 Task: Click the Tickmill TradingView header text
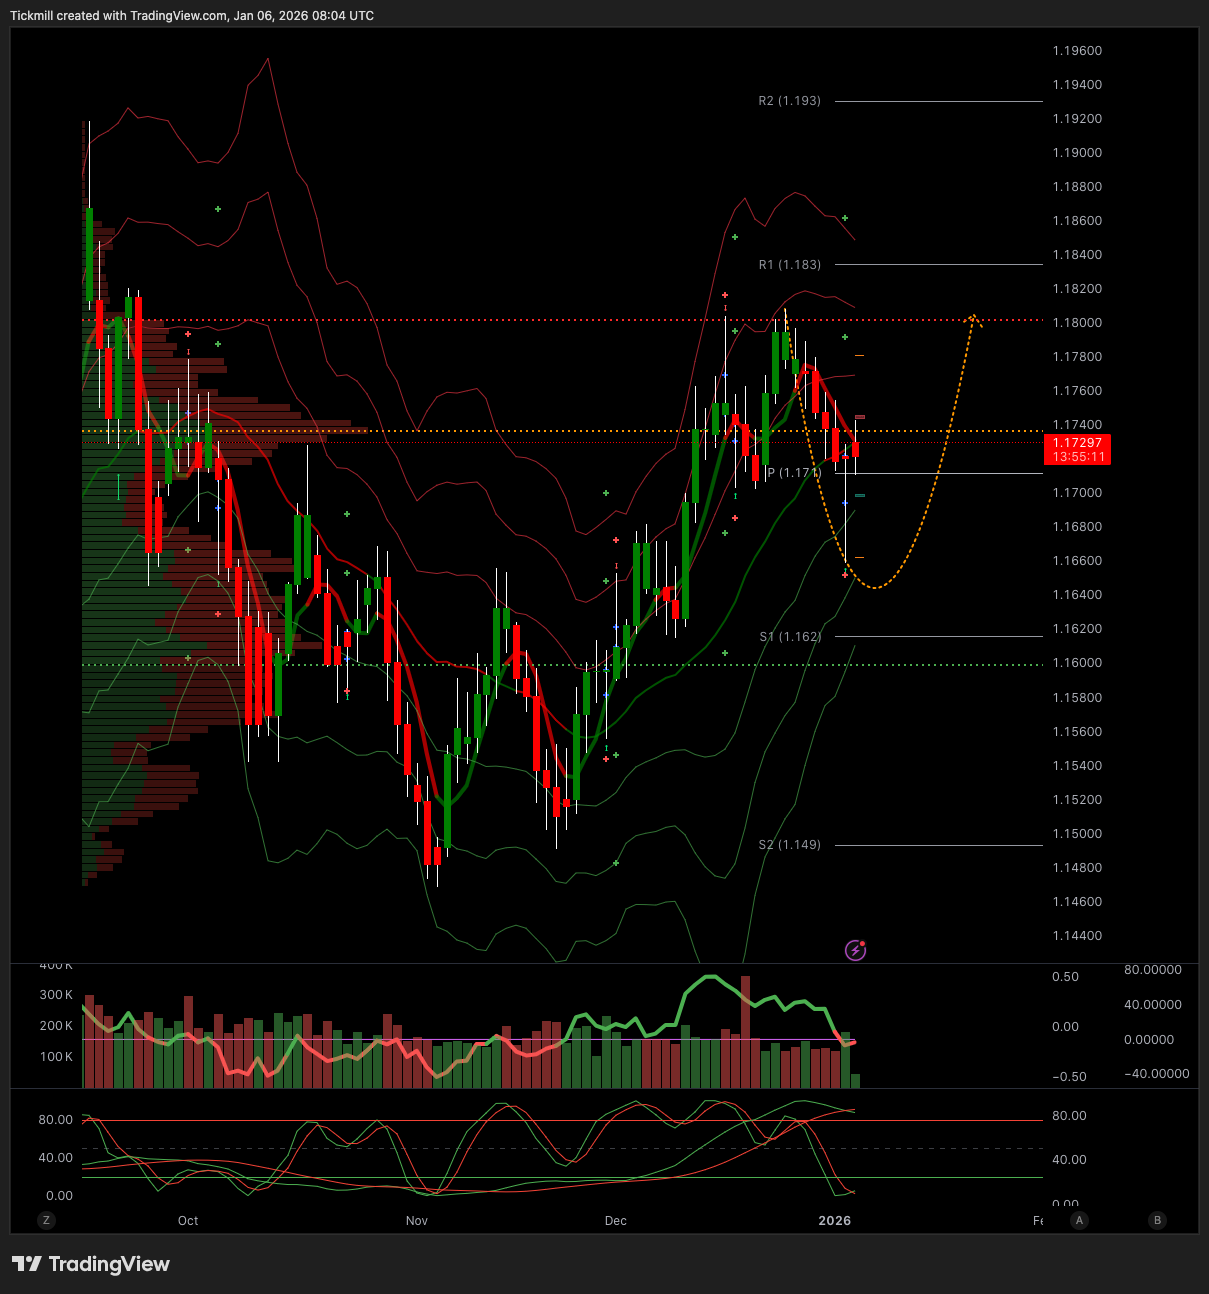(x=192, y=16)
